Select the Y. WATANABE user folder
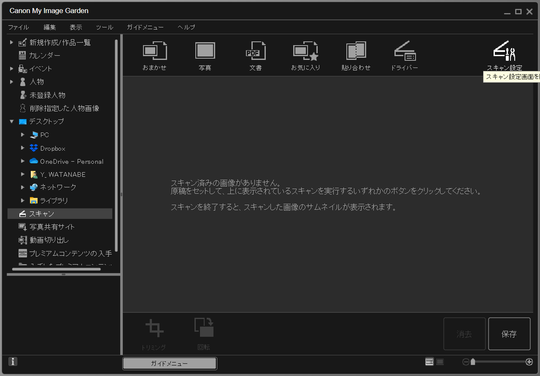This screenshot has width=540, height=376. pyautogui.click(x=62, y=175)
